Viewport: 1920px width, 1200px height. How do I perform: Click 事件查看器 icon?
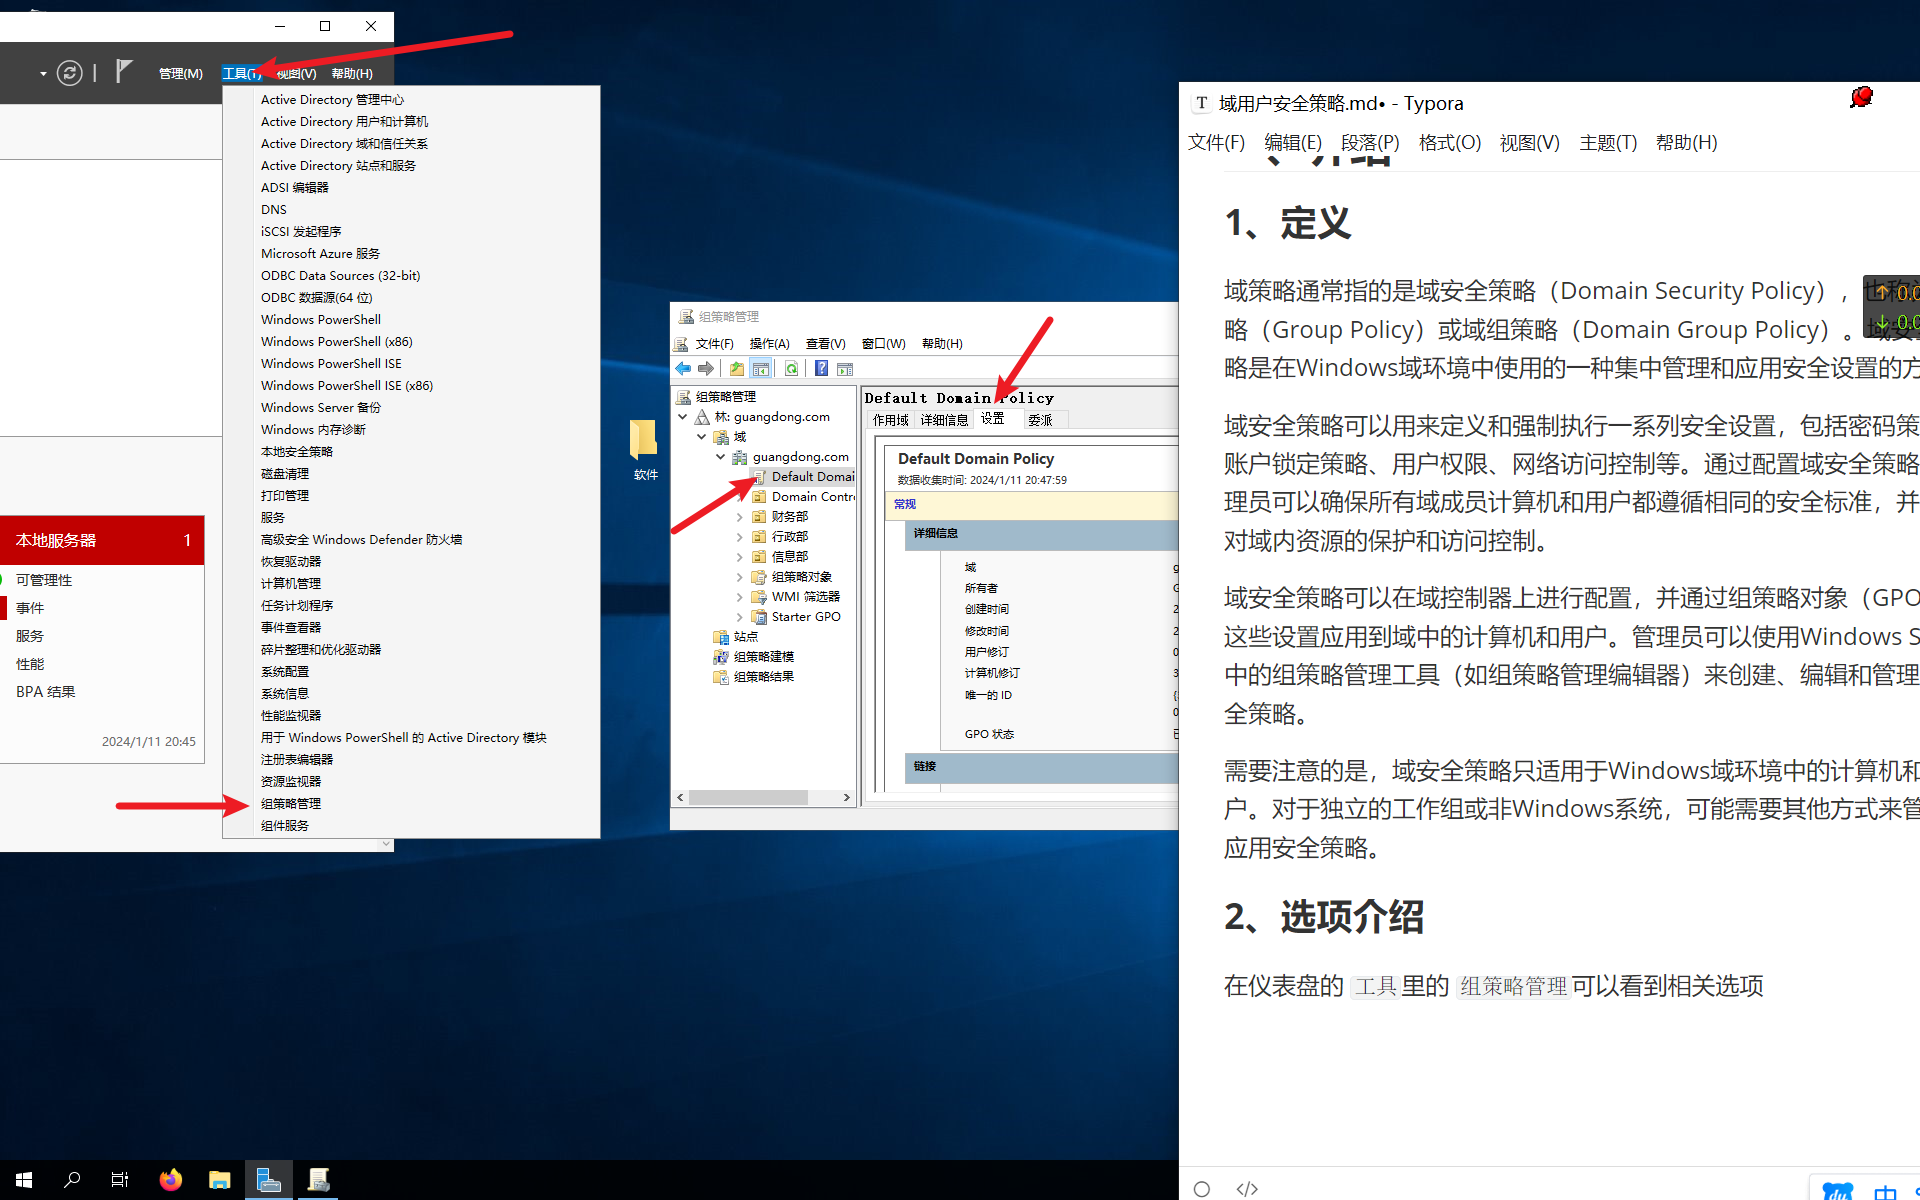[292, 626]
